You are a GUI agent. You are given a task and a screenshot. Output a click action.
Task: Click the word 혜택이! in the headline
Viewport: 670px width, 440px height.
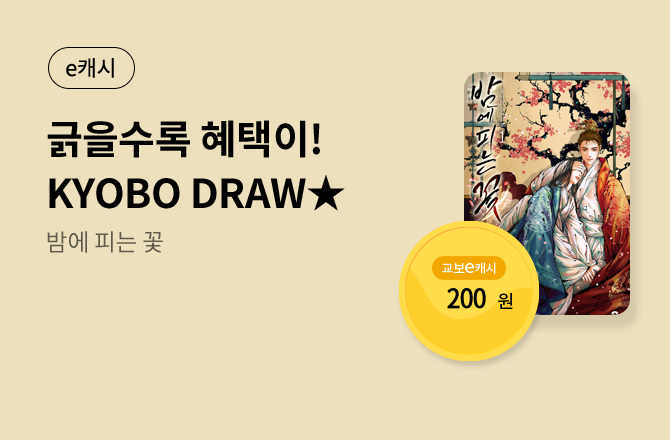261,139
